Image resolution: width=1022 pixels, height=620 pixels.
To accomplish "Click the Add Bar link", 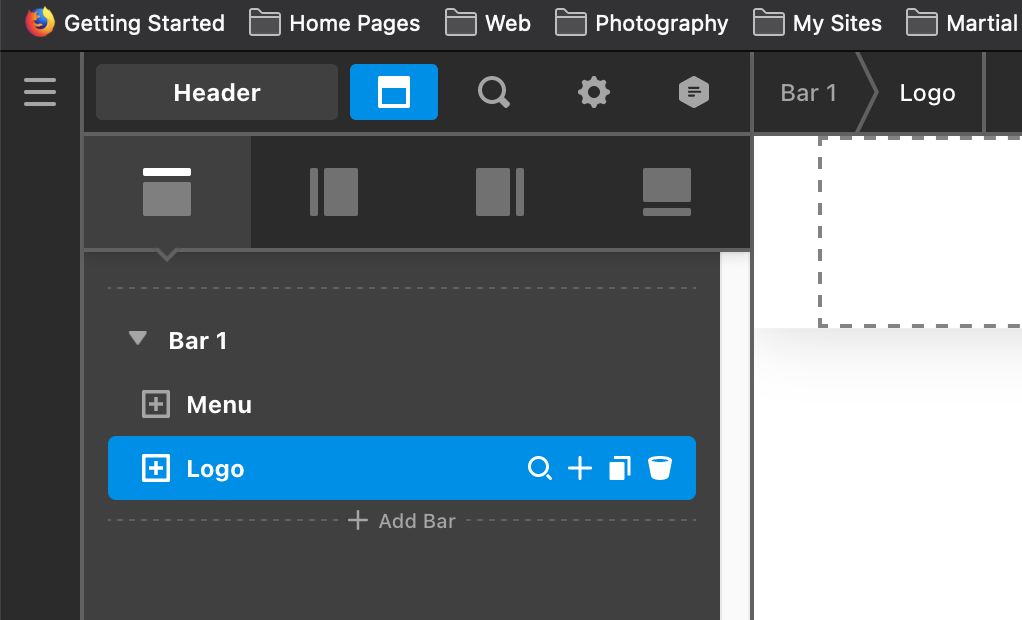I will pyautogui.click(x=402, y=521).
